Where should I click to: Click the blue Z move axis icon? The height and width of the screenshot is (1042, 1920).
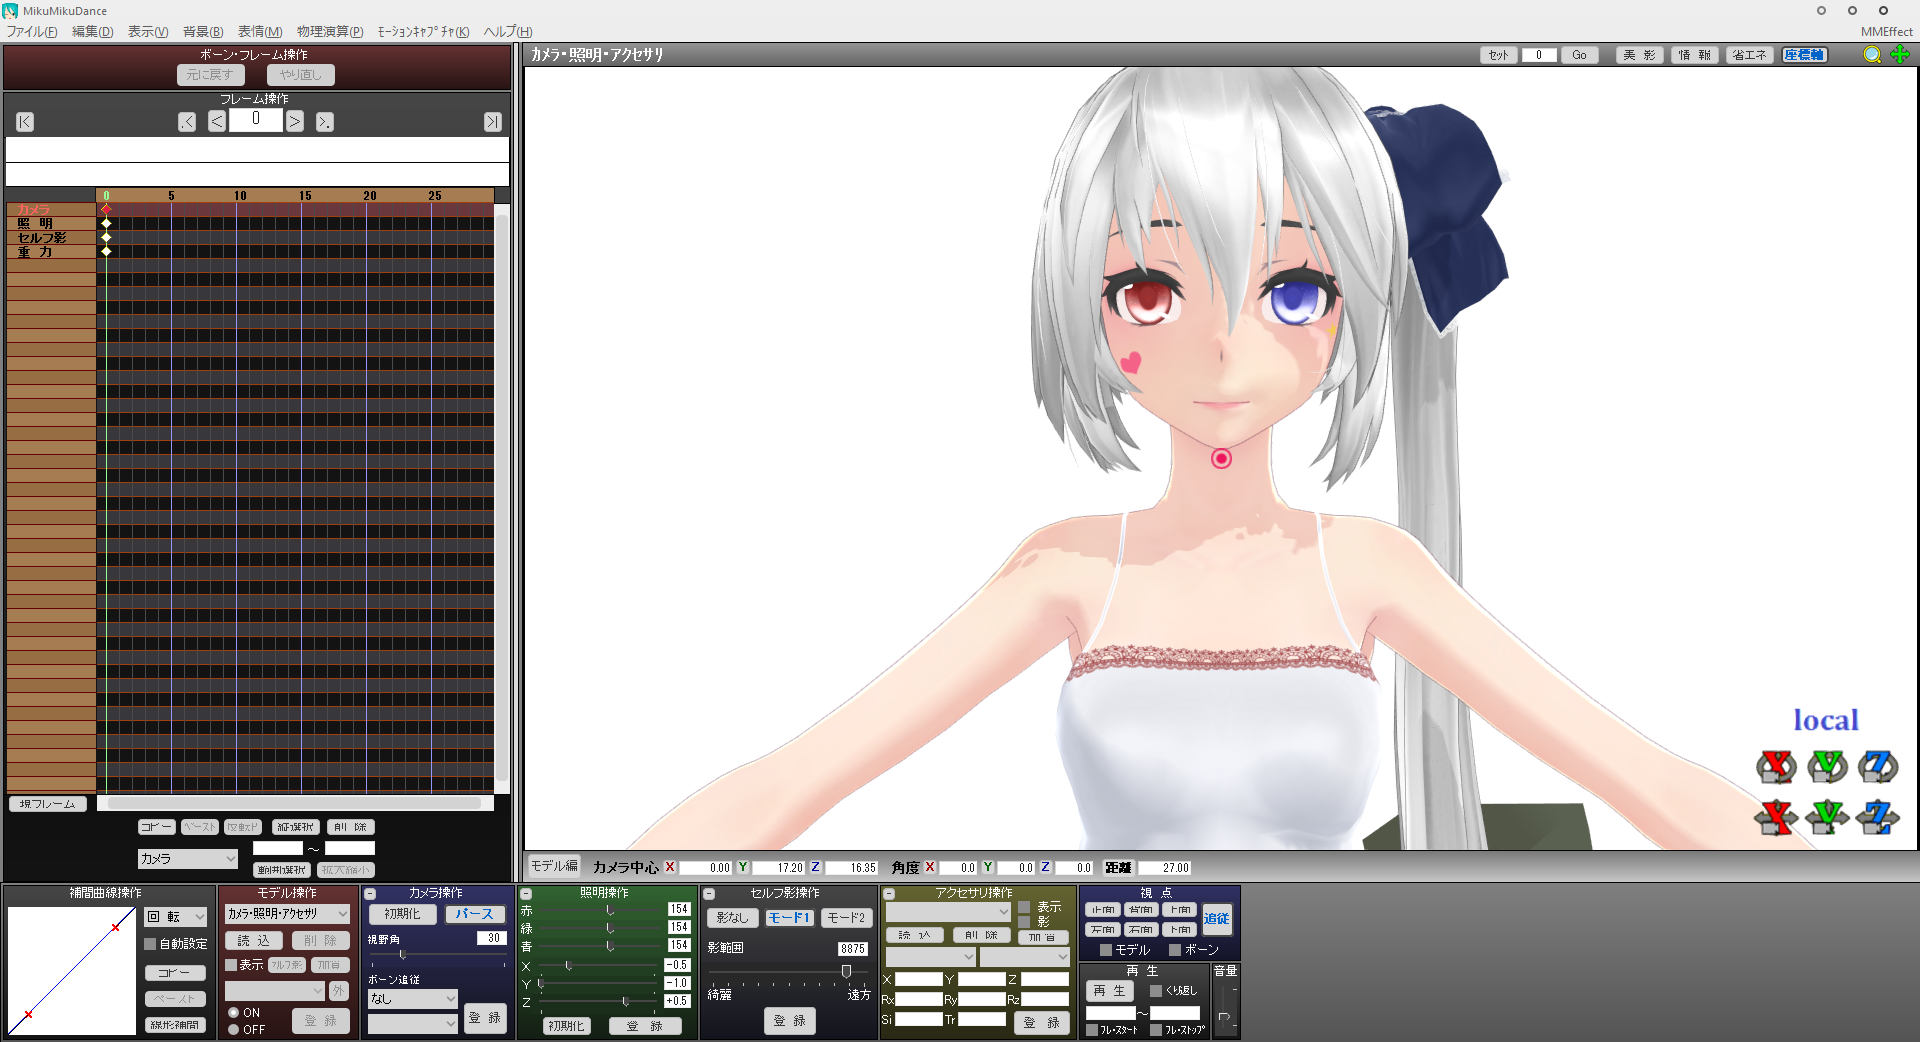(1878, 818)
